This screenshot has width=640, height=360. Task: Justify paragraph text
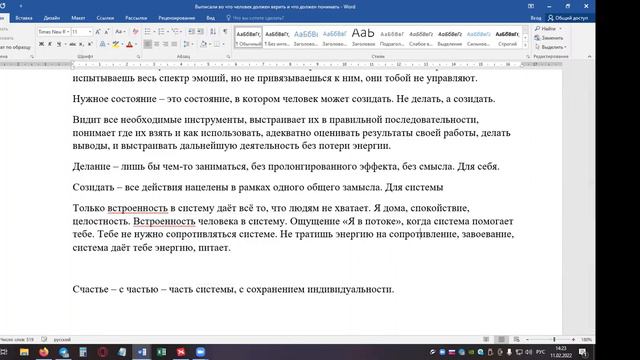point(174,44)
